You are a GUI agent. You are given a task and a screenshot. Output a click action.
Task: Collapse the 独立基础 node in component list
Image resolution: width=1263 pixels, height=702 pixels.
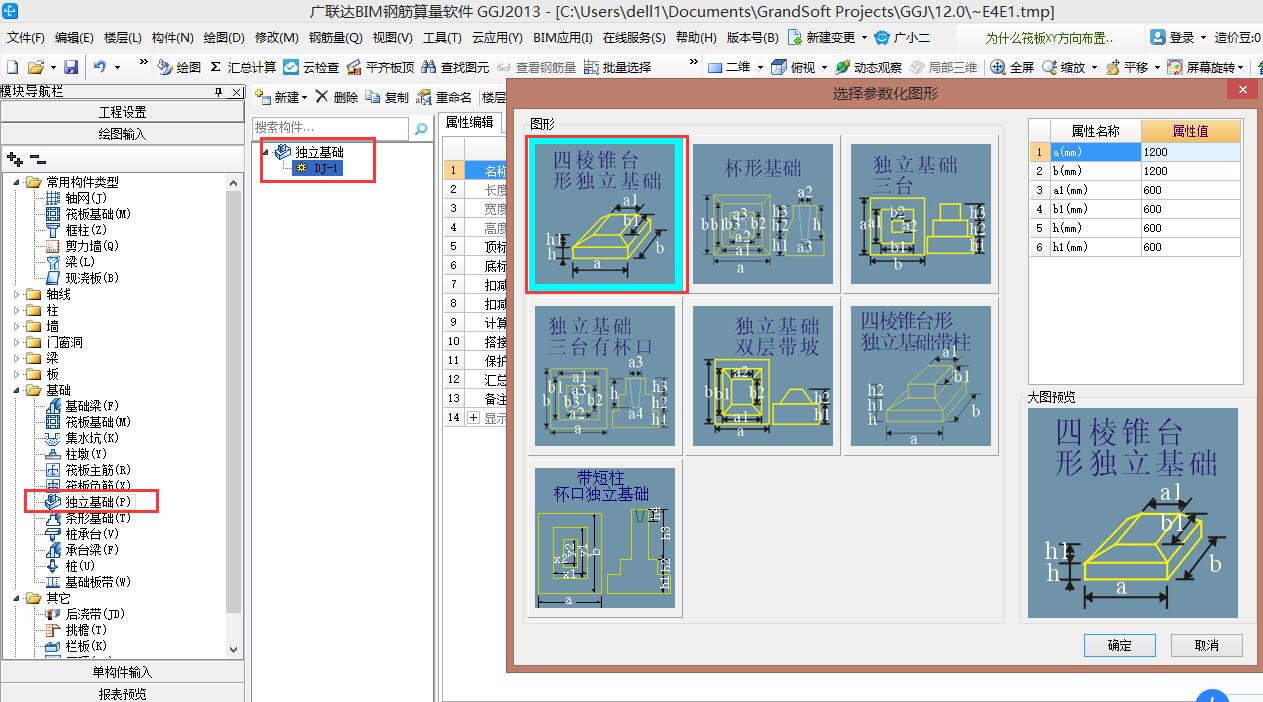[x=265, y=152]
